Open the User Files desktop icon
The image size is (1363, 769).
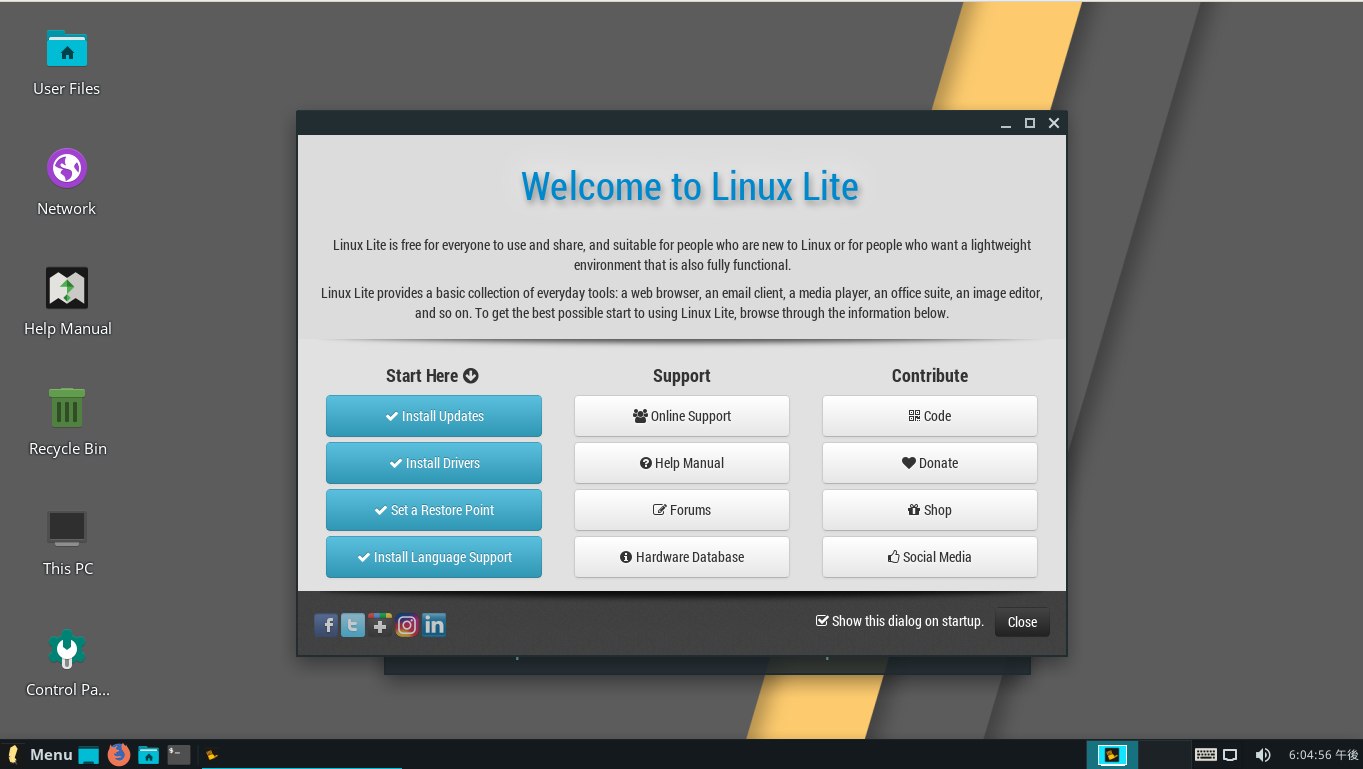pos(67,62)
